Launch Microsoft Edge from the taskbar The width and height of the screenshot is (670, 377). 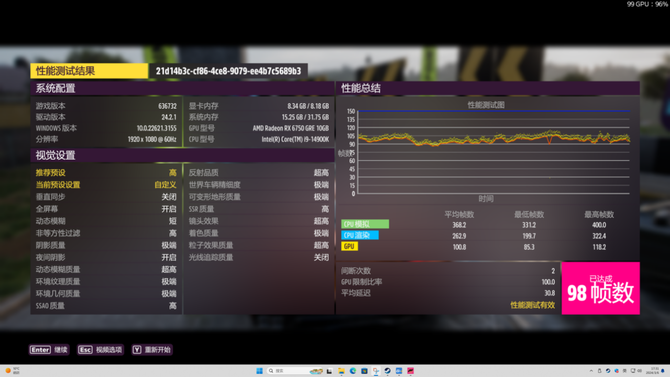coord(353,371)
